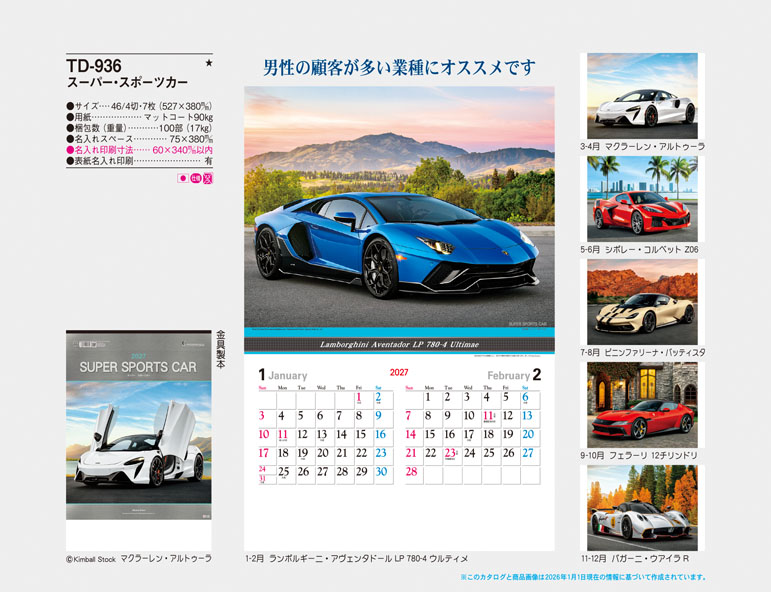The height and width of the screenshot is (592, 771).
Task: Open the McLaren Artura 3-4月 thumbnail
Action: click(x=642, y=96)
